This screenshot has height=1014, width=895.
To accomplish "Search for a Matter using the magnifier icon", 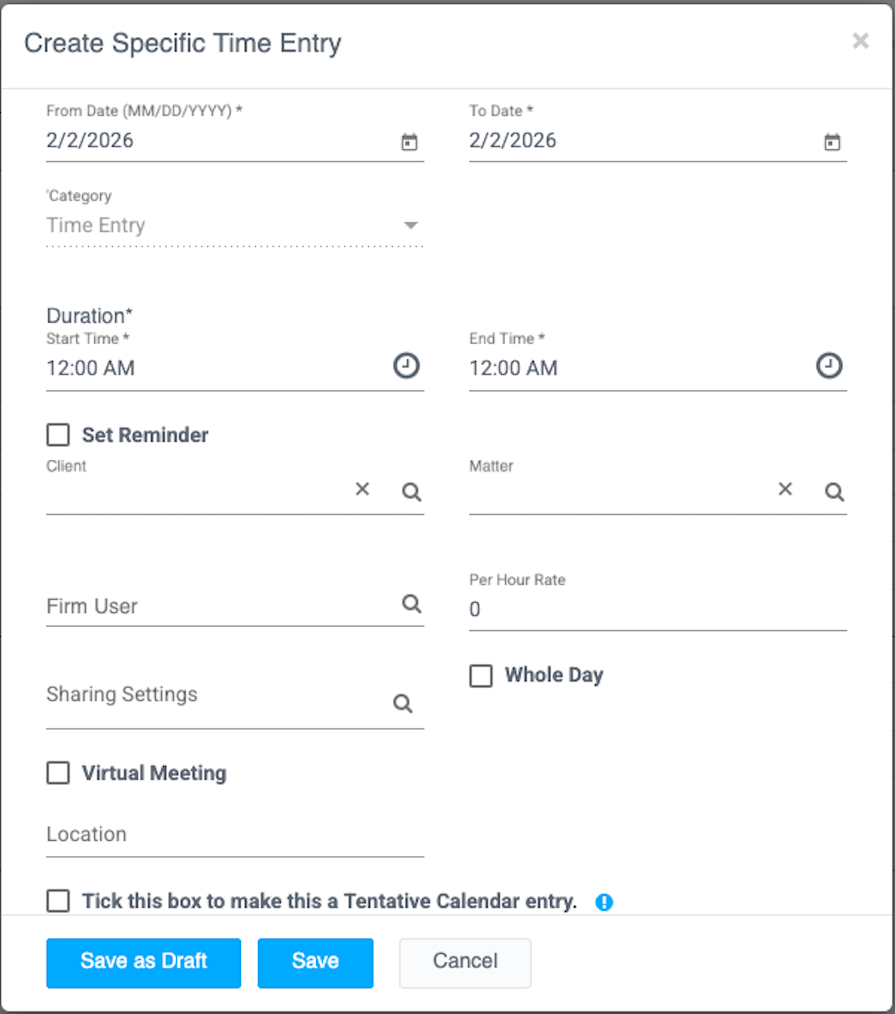I will pos(834,490).
